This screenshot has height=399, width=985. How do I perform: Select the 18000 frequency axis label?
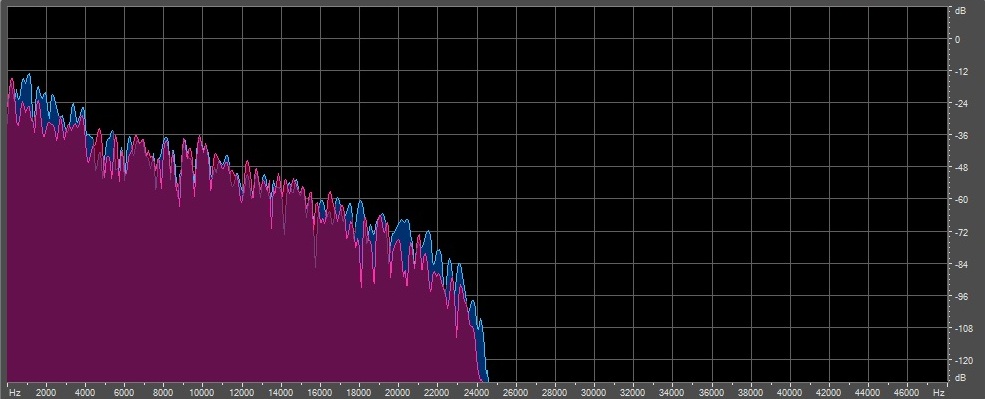point(359,393)
